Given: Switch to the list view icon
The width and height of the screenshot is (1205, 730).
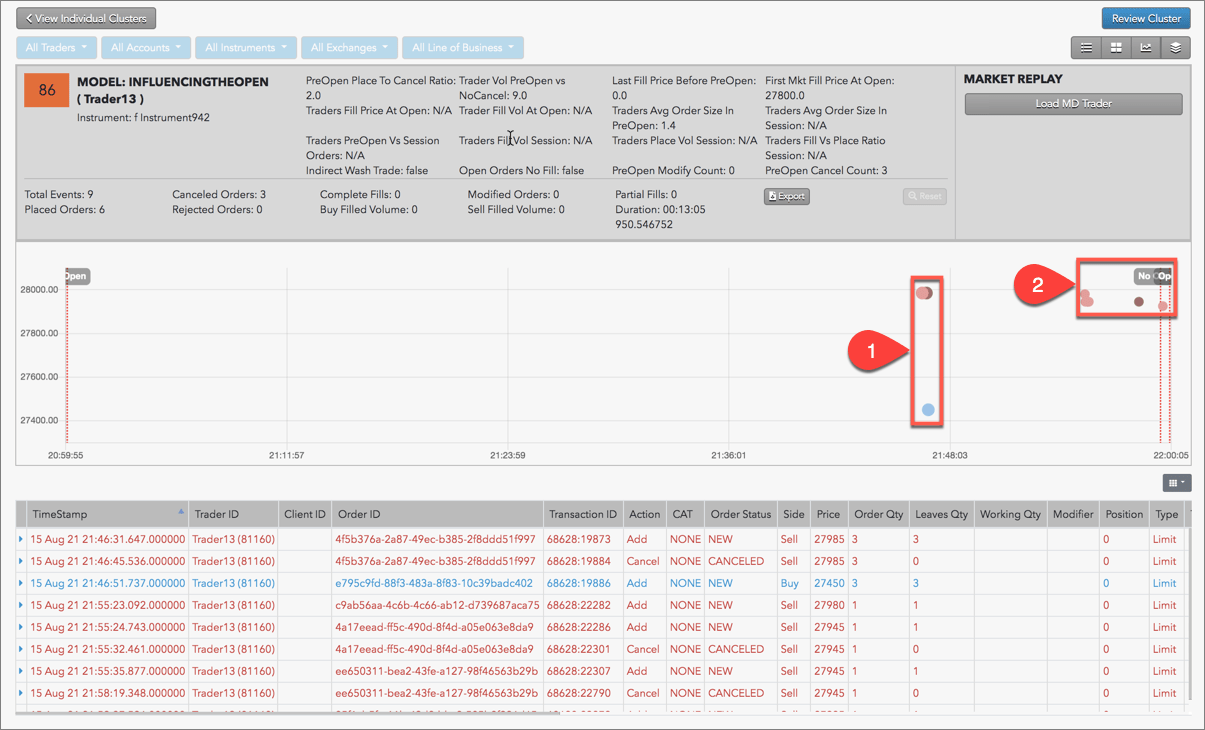Looking at the screenshot, I should pyautogui.click(x=1085, y=47).
